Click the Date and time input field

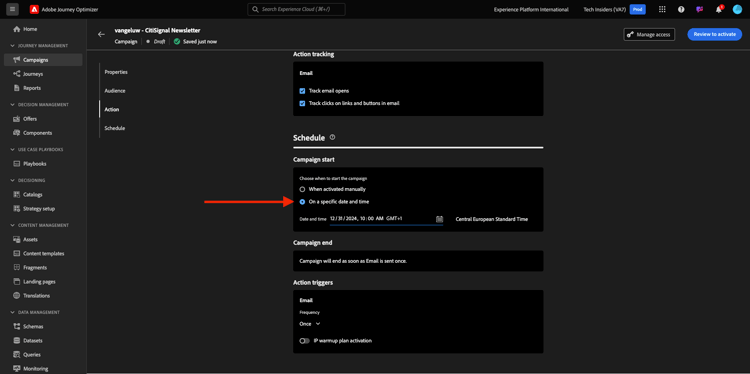pyautogui.click(x=386, y=219)
